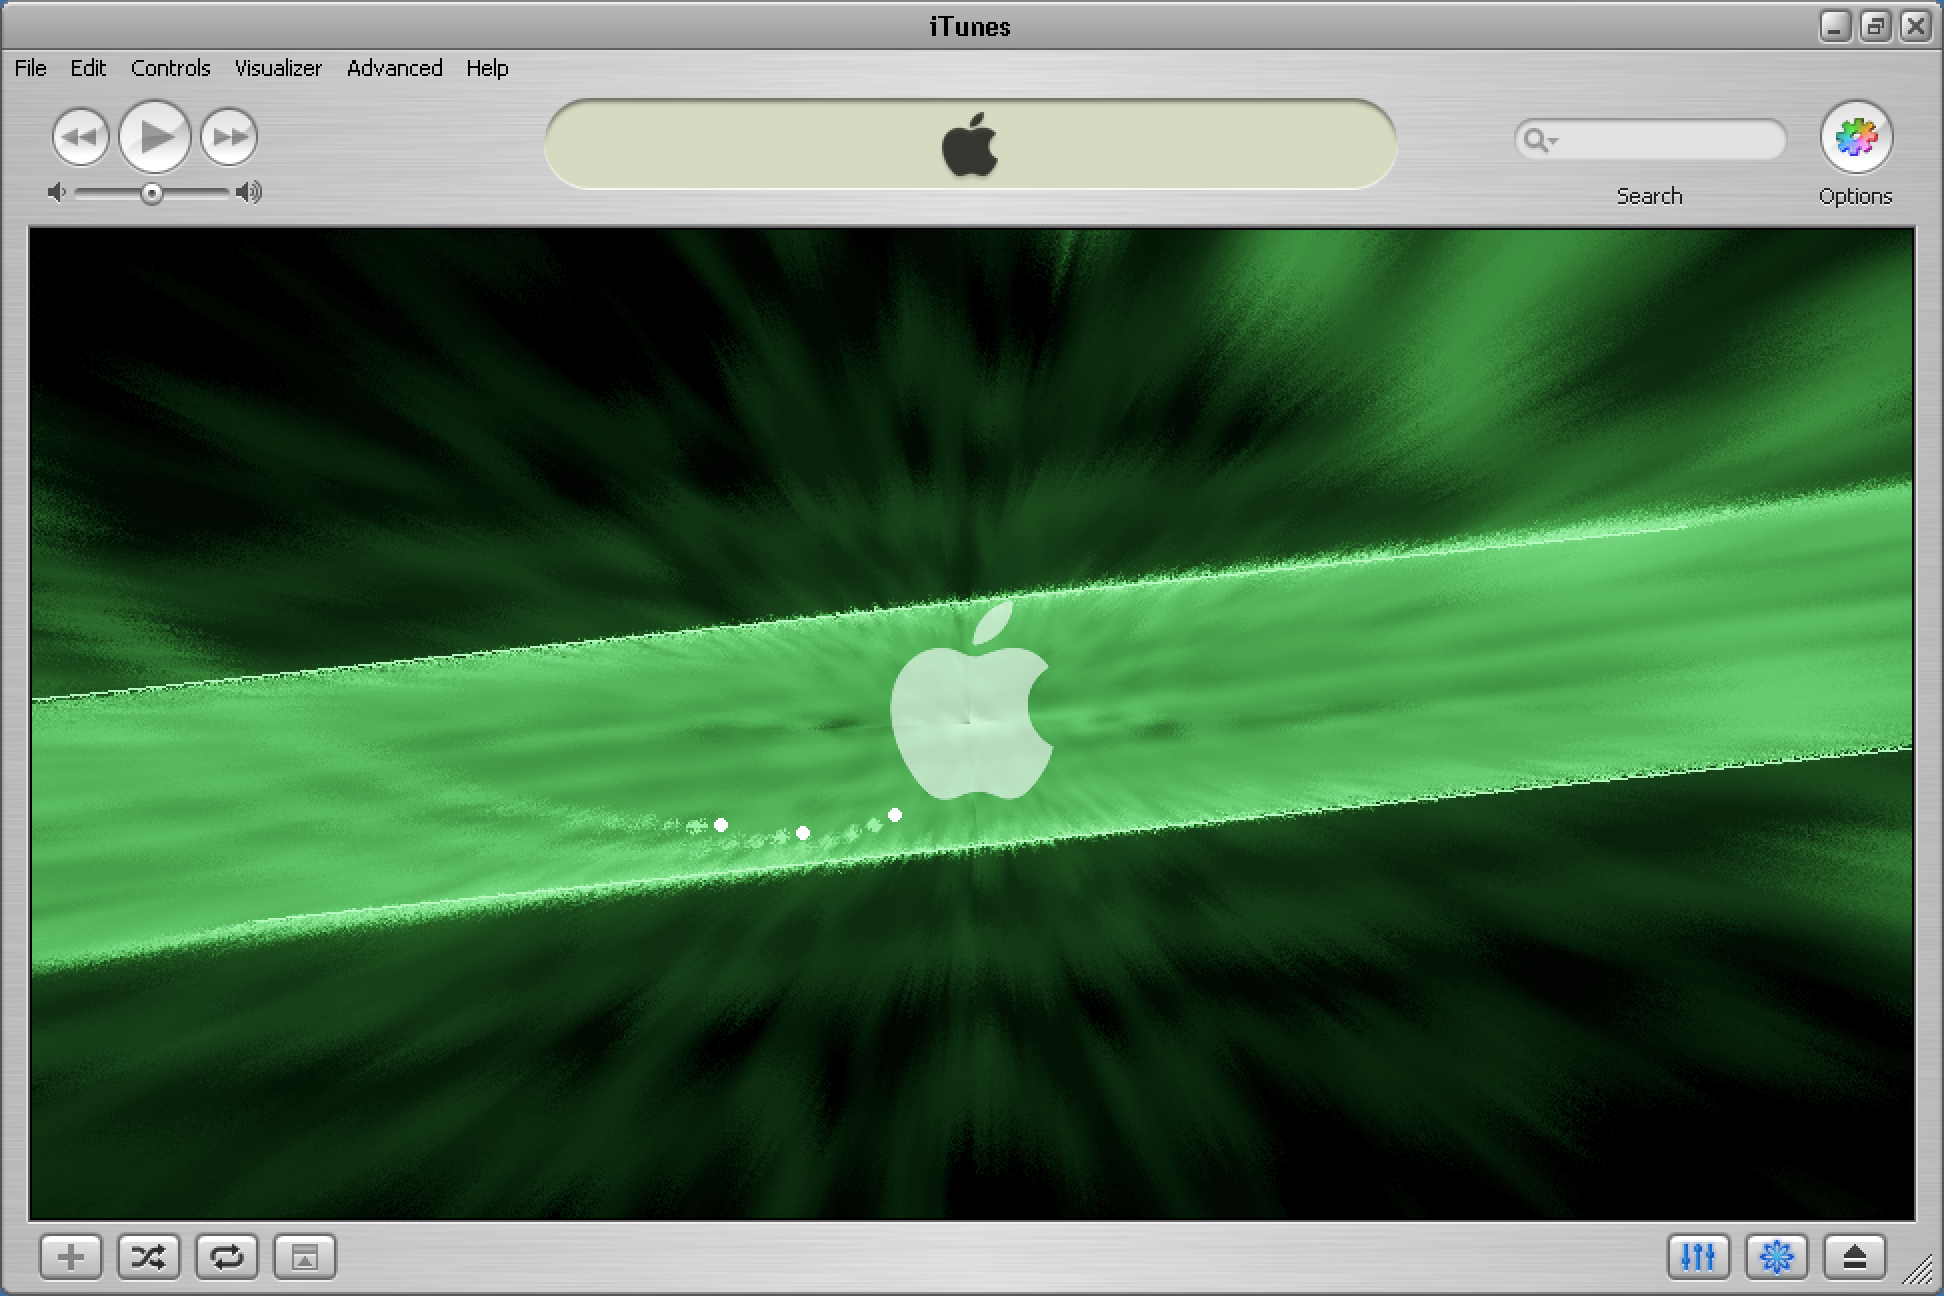Click the eject disc button
Viewport: 1944px width, 1296px height.
click(1854, 1257)
